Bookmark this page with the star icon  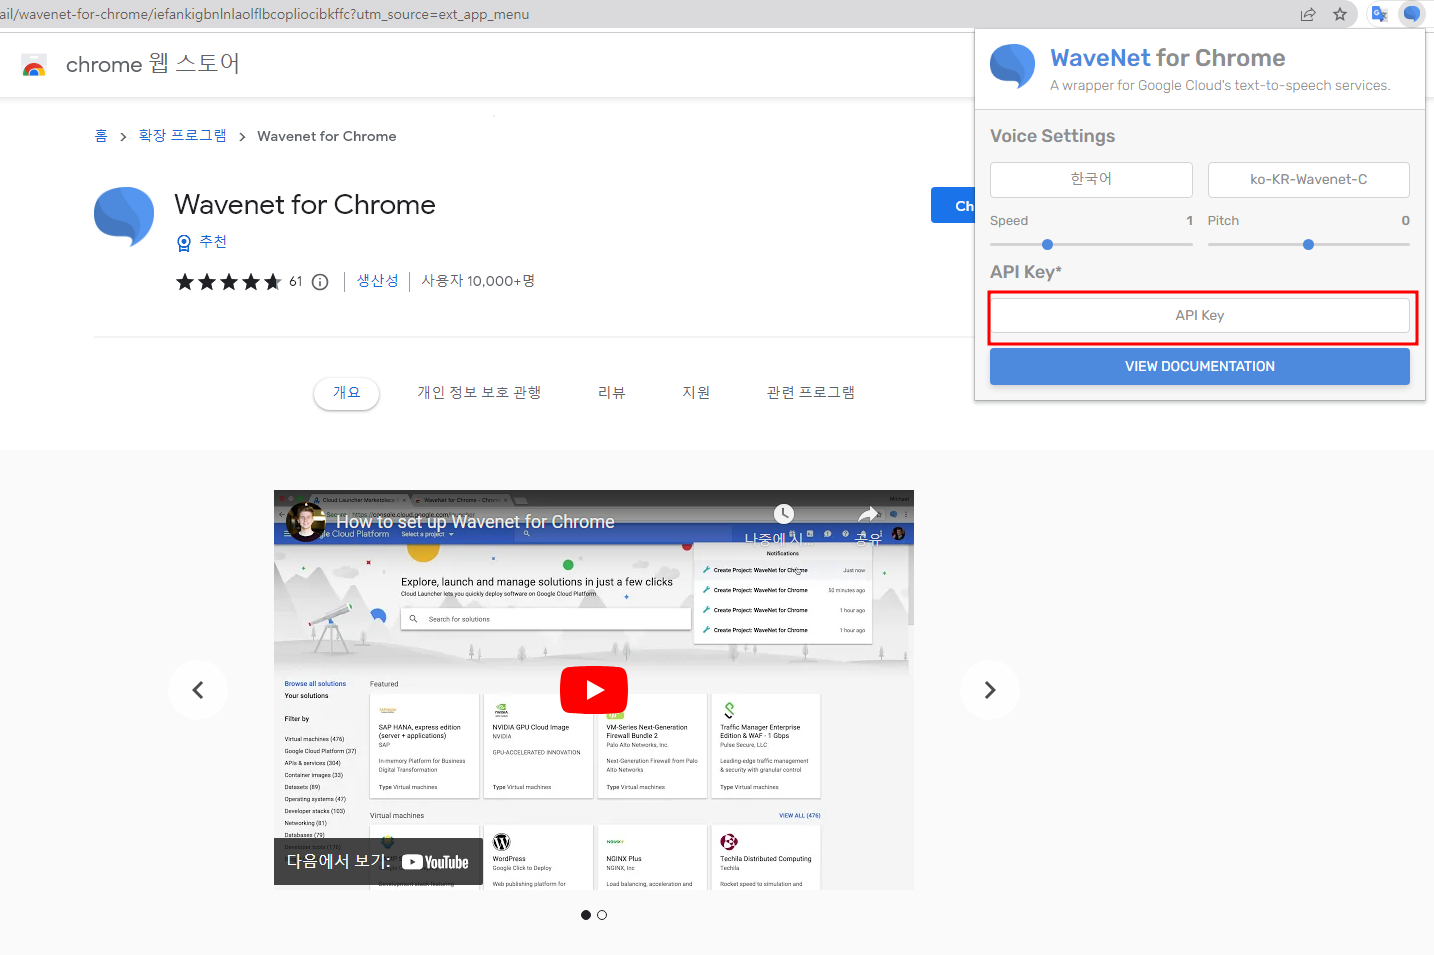[1340, 14]
